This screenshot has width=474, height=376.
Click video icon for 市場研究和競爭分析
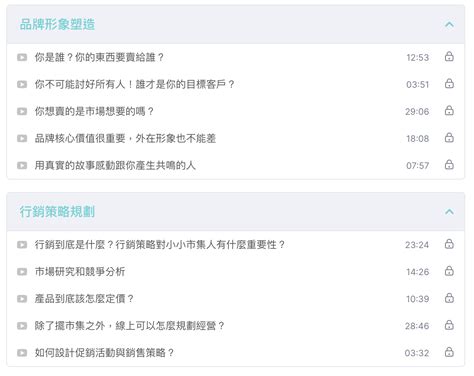22,272
